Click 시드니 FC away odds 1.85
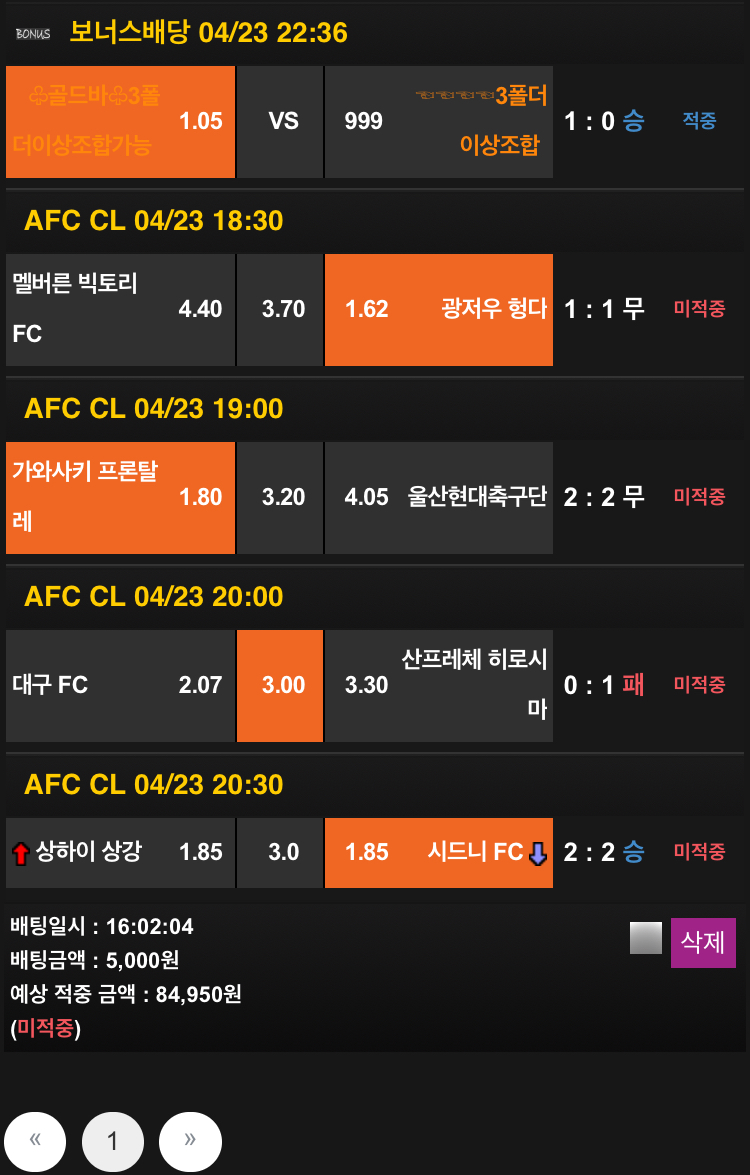This screenshot has height=1175, width=750. point(438,852)
